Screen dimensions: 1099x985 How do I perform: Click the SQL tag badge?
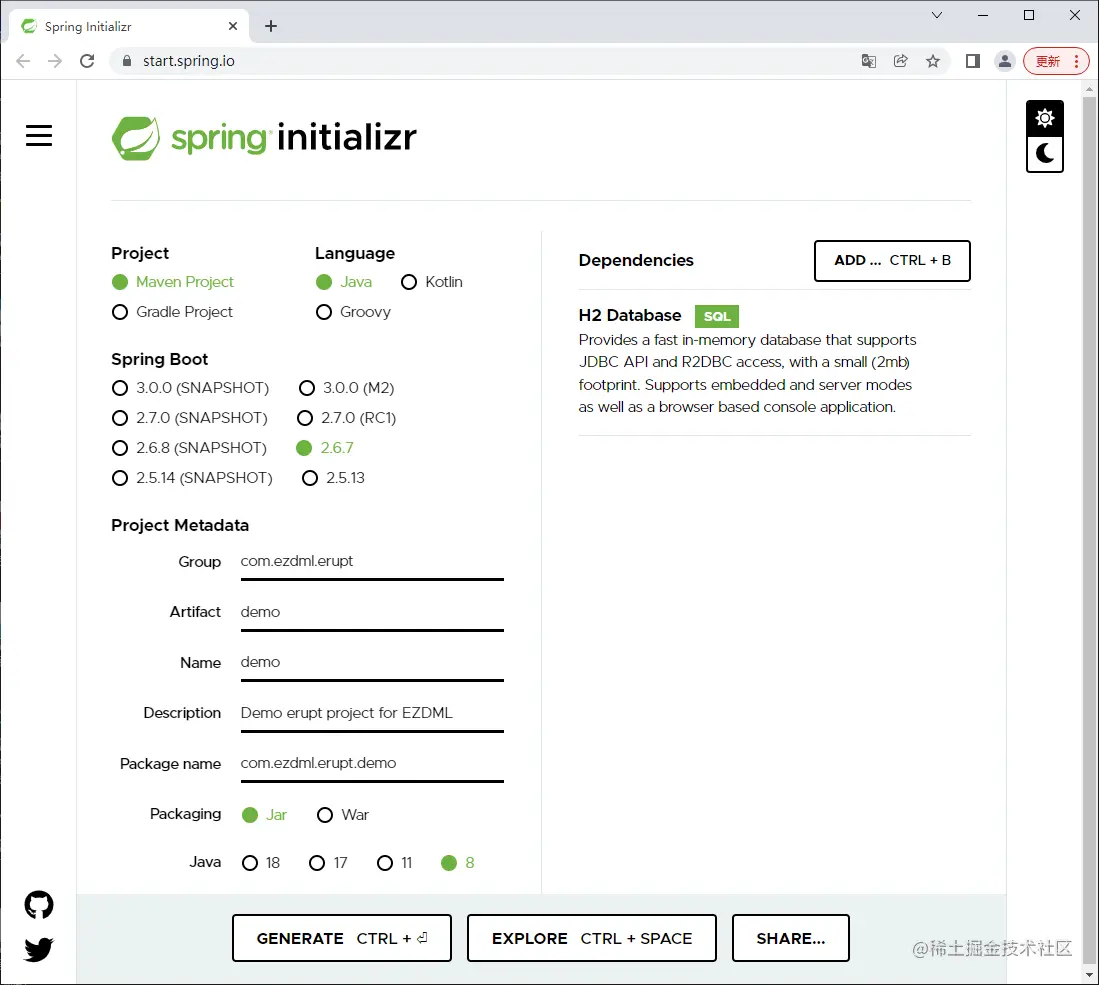(x=716, y=316)
